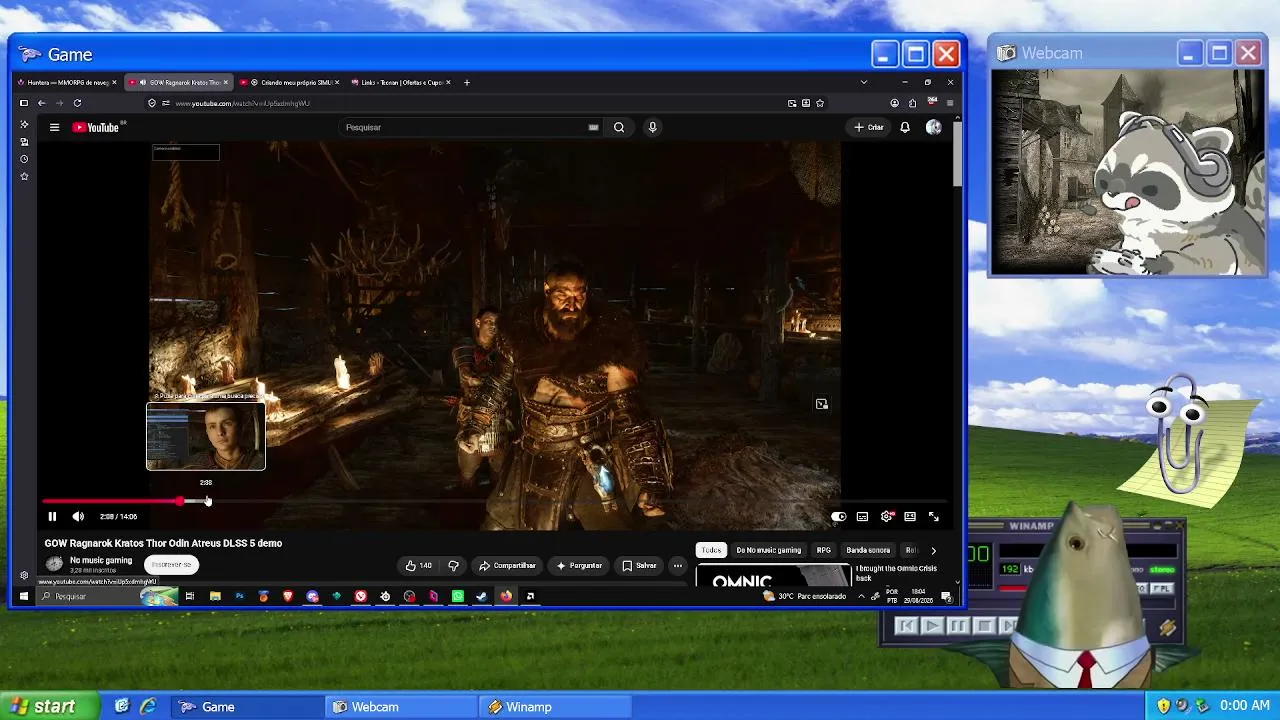
Task: Enter fullscreen video mode
Action: (x=934, y=517)
